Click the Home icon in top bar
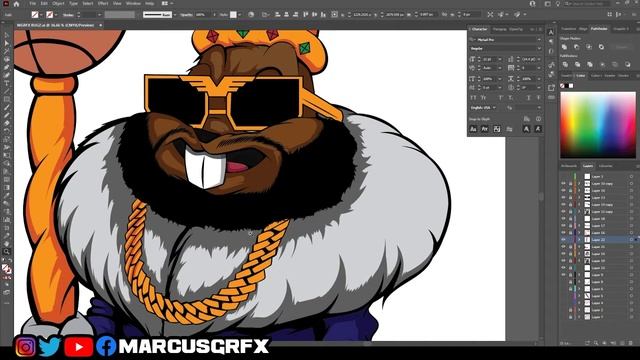The height and width of the screenshot is (360, 640). click(x=16, y=4)
